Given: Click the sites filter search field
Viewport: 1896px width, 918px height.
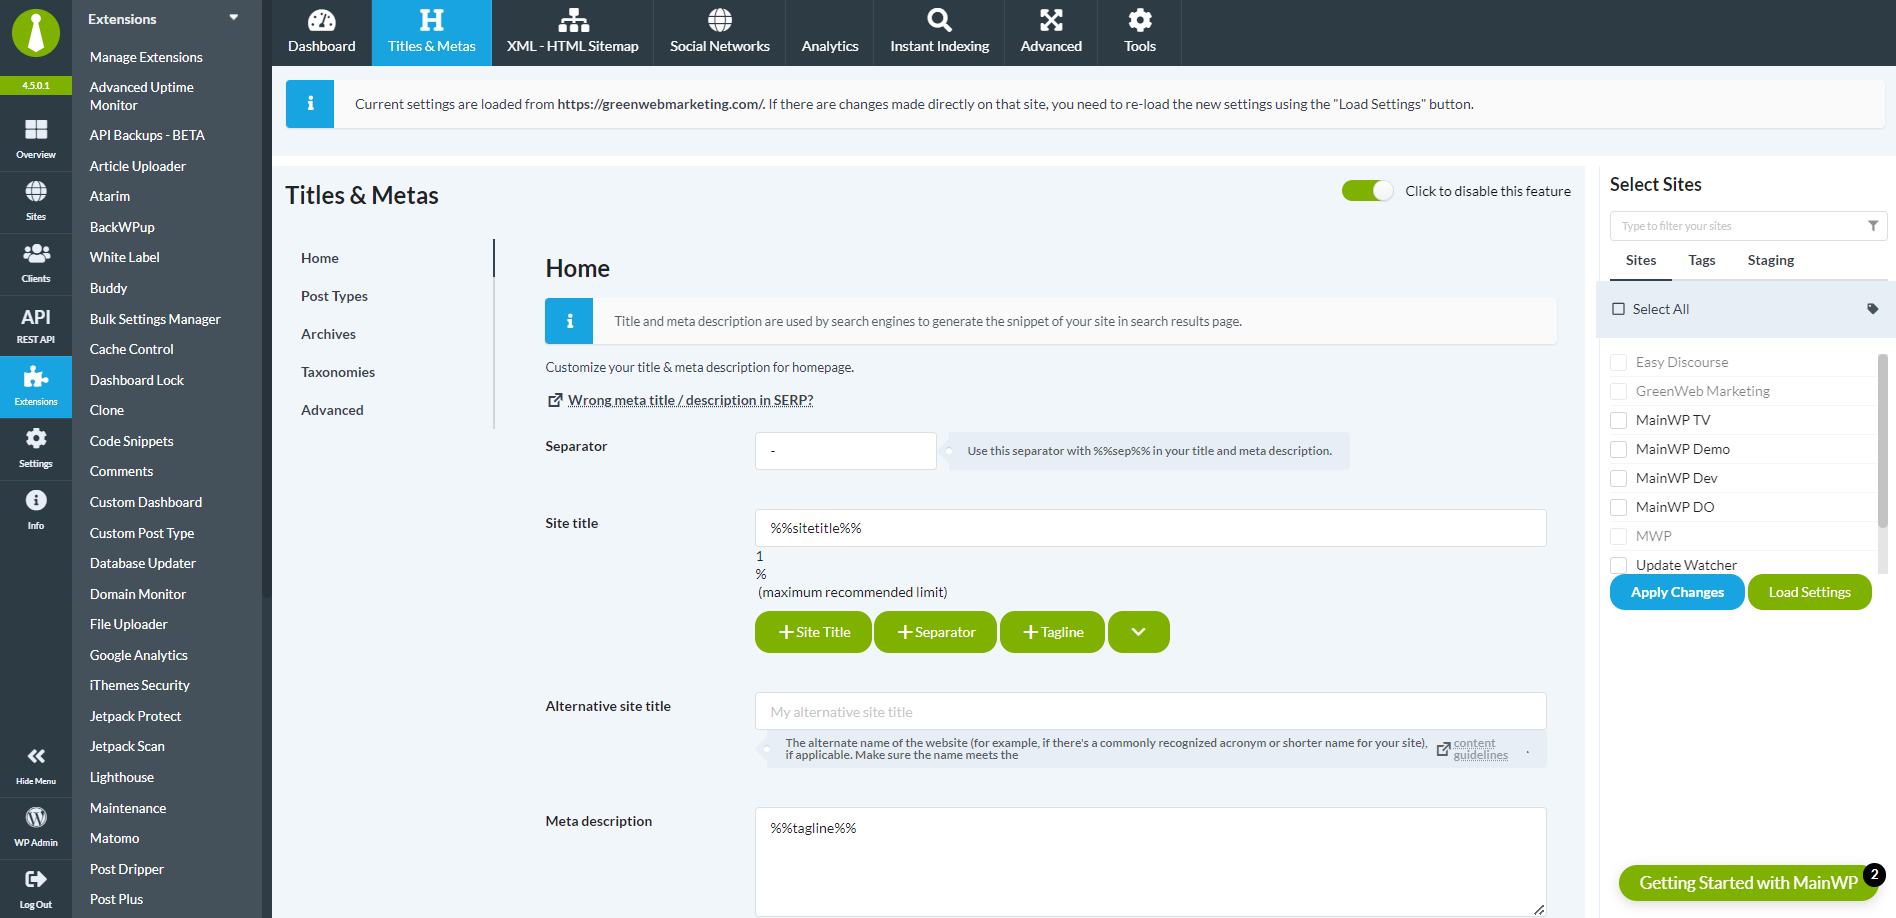Looking at the screenshot, I should click(x=1748, y=226).
